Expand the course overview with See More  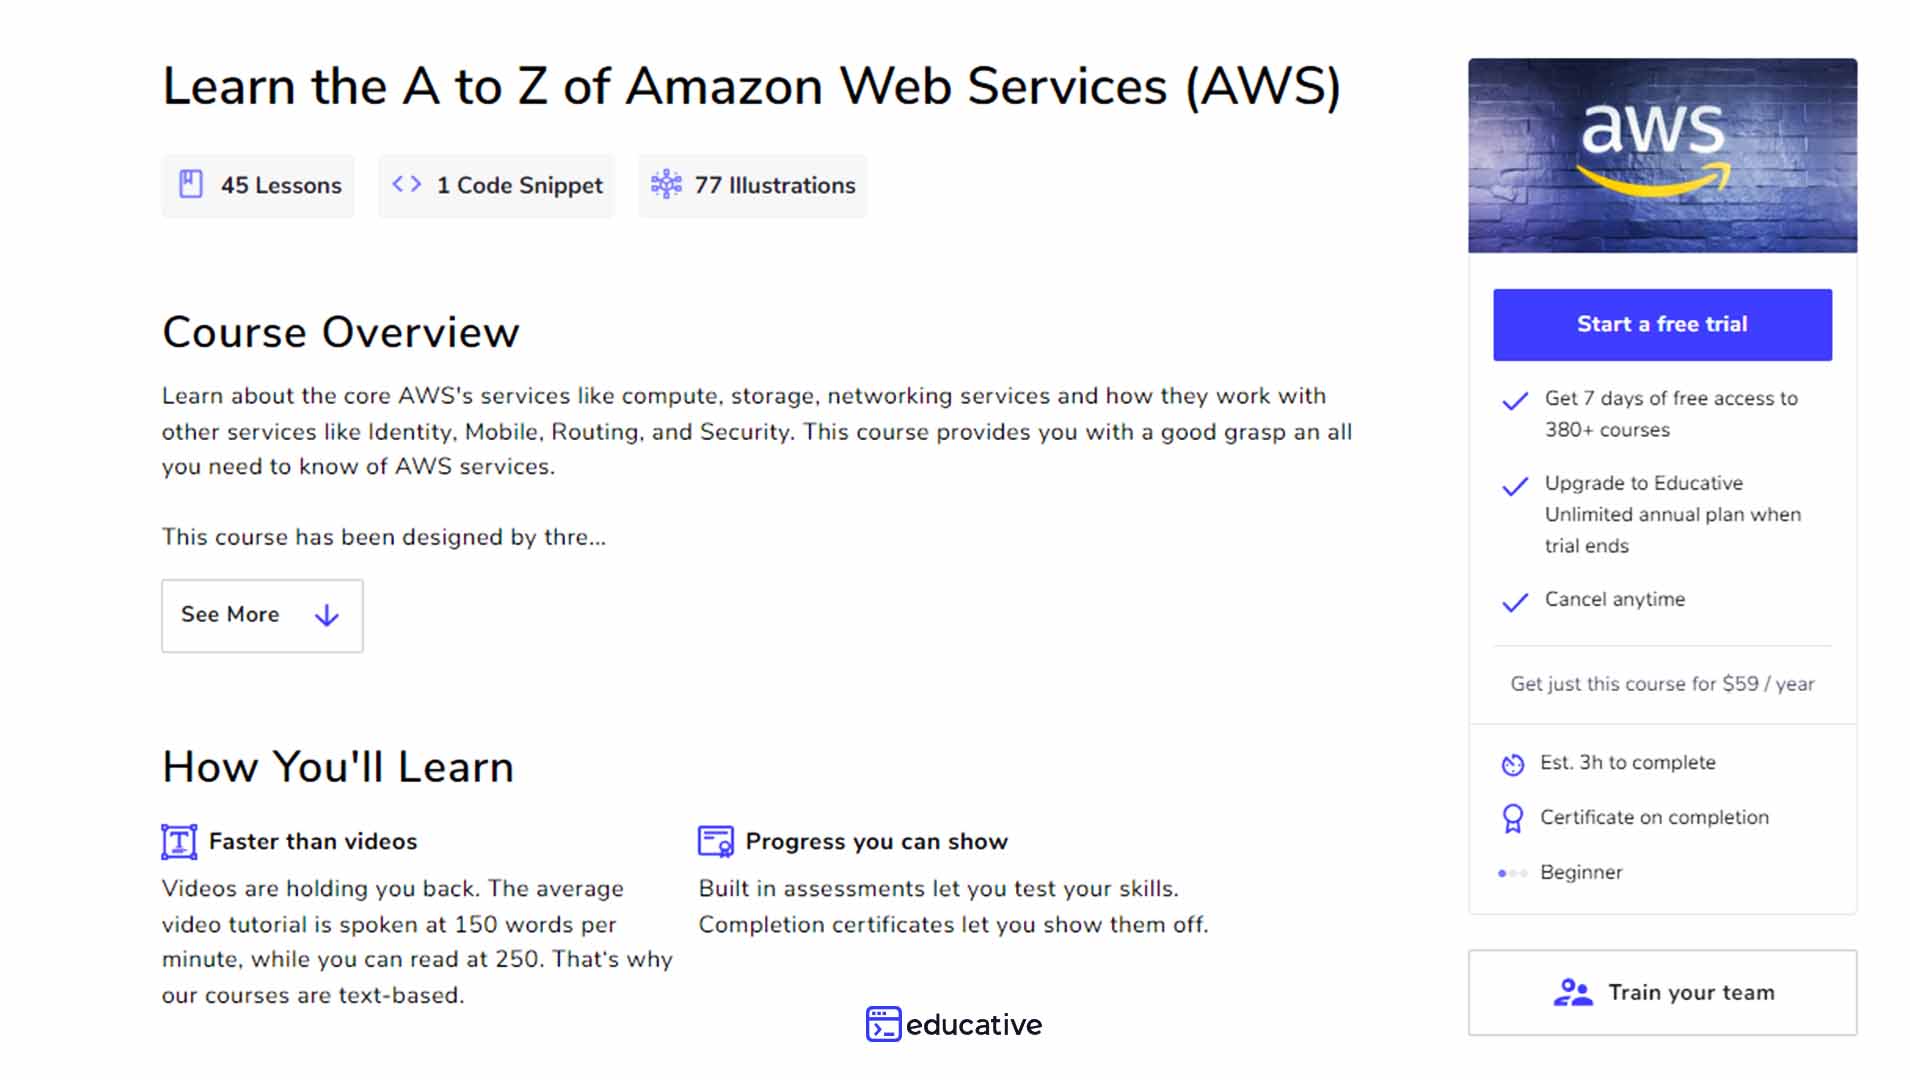click(x=261, y=615)
